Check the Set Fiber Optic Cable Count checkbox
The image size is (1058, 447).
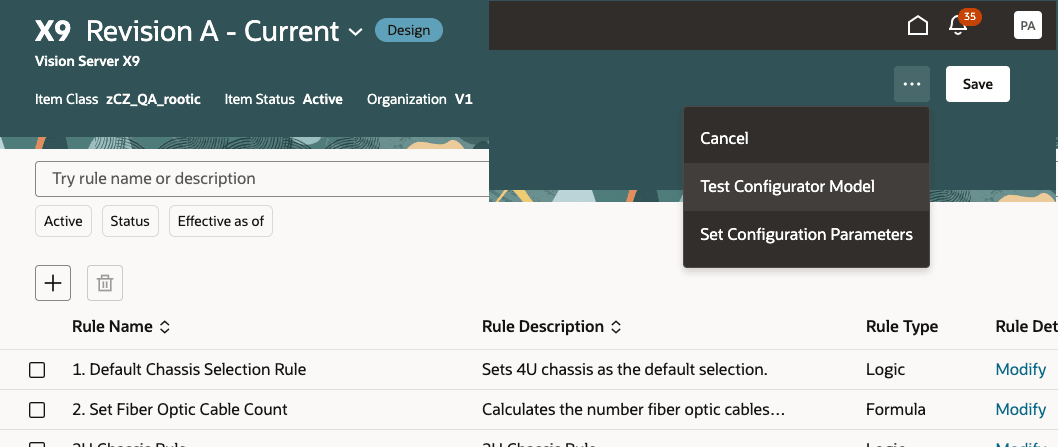pos(37,410)
